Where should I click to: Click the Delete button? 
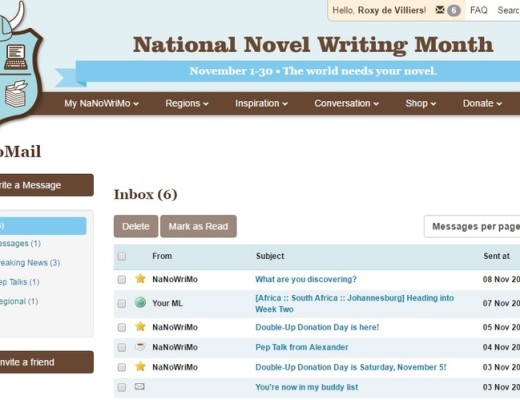[136, 226]
